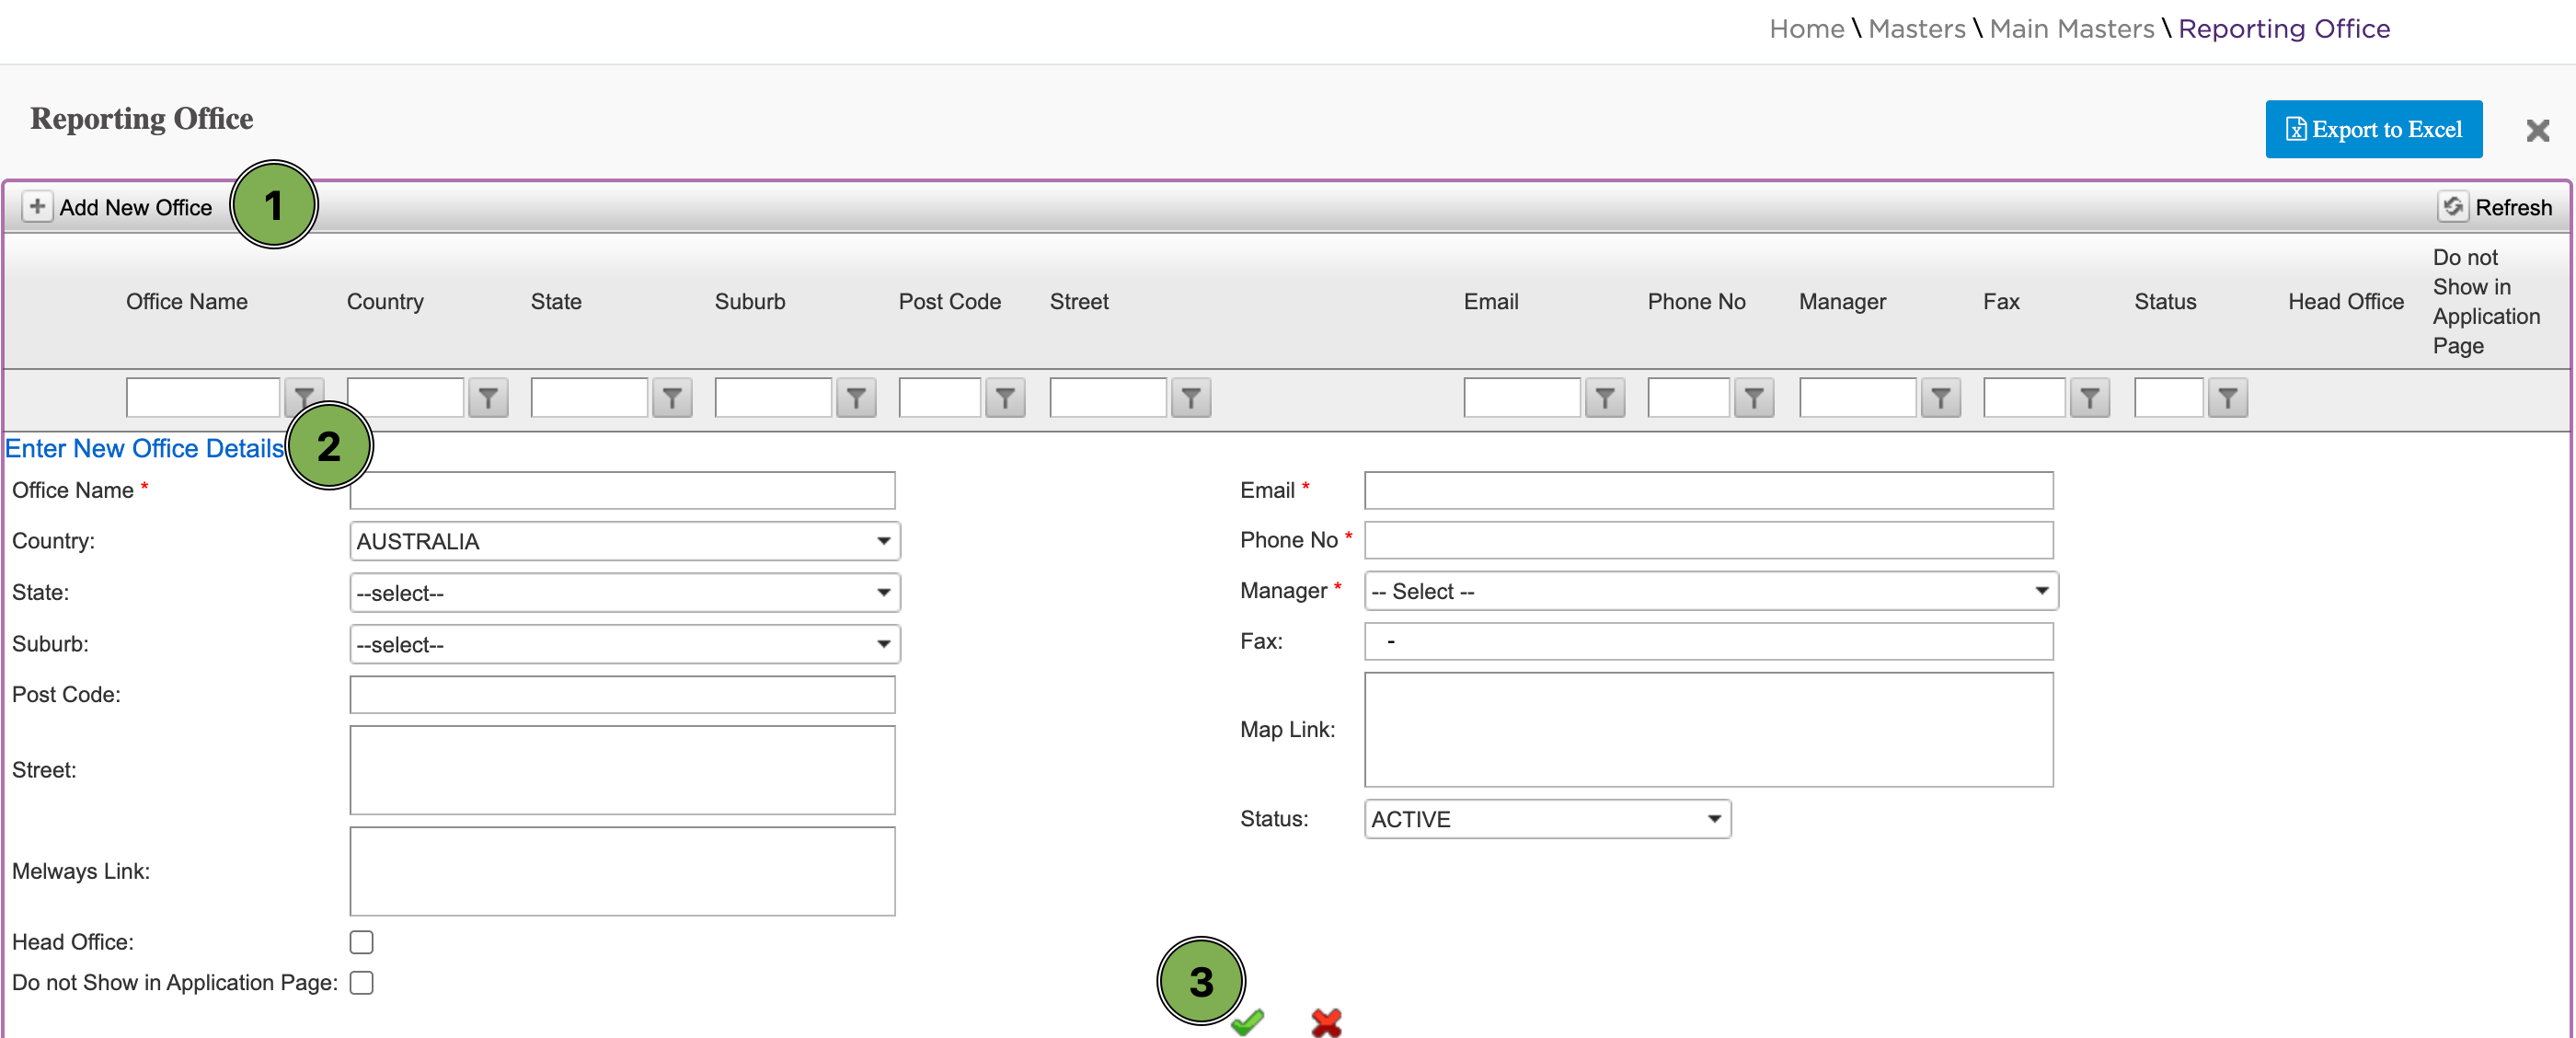
Task: Focus the Post Code form input
Action: point(622,694)
